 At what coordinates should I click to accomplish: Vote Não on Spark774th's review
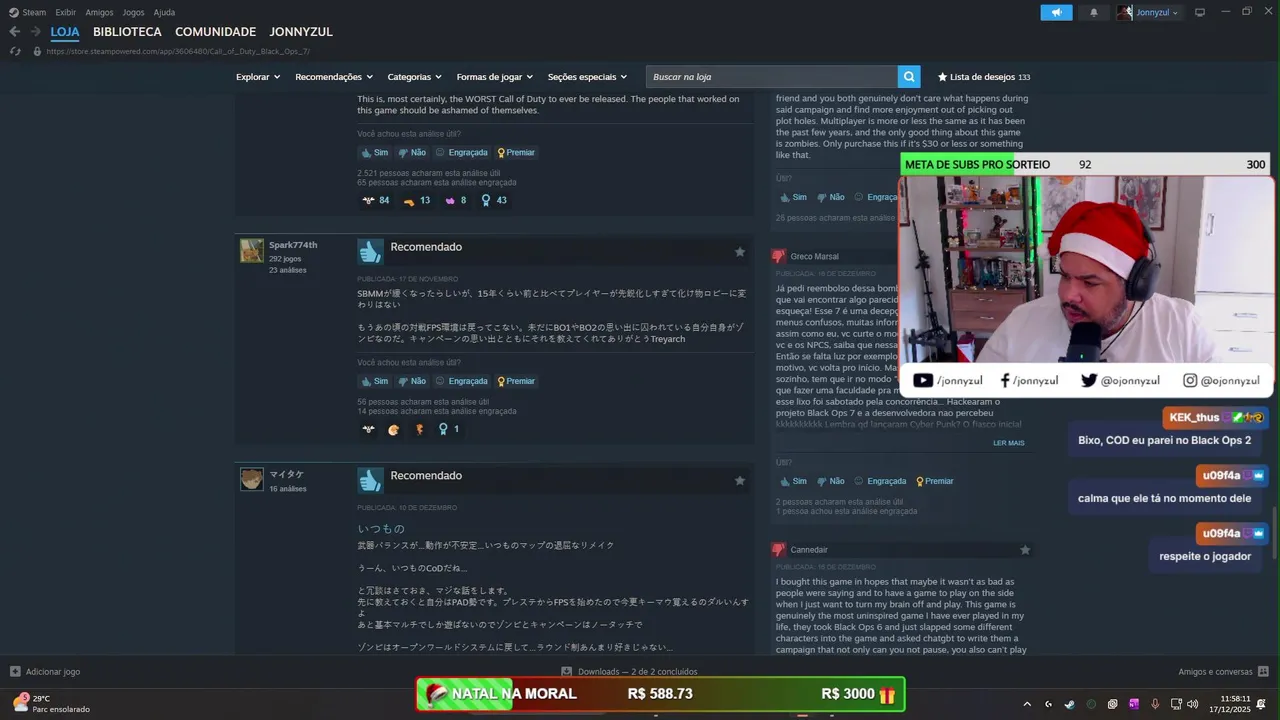point(411,381)
